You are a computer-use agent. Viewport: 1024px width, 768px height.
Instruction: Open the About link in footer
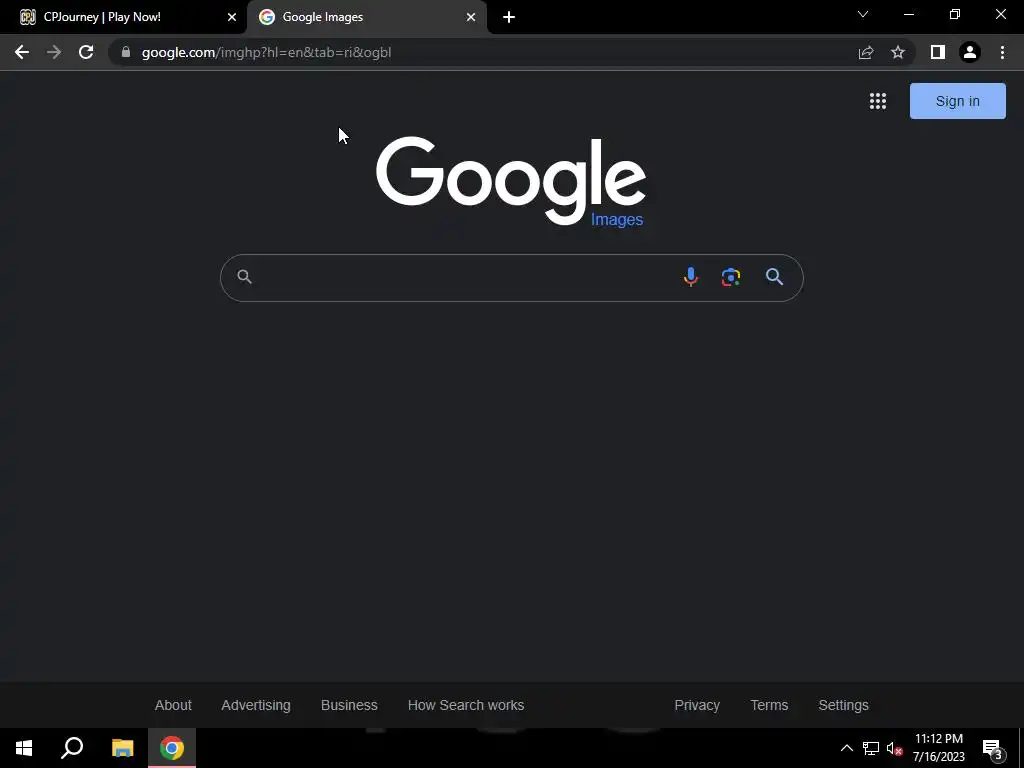[x=173, y=705]
